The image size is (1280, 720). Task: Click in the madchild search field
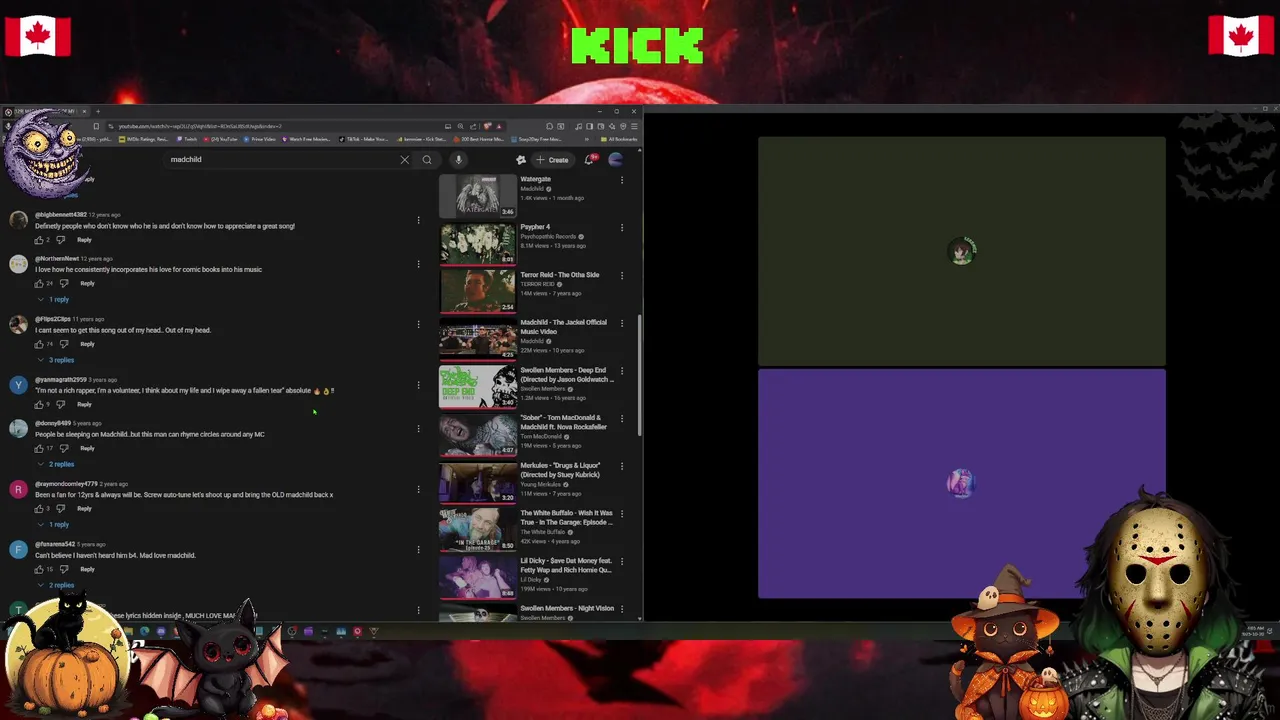pyautogui.click(x=280, y=160)
